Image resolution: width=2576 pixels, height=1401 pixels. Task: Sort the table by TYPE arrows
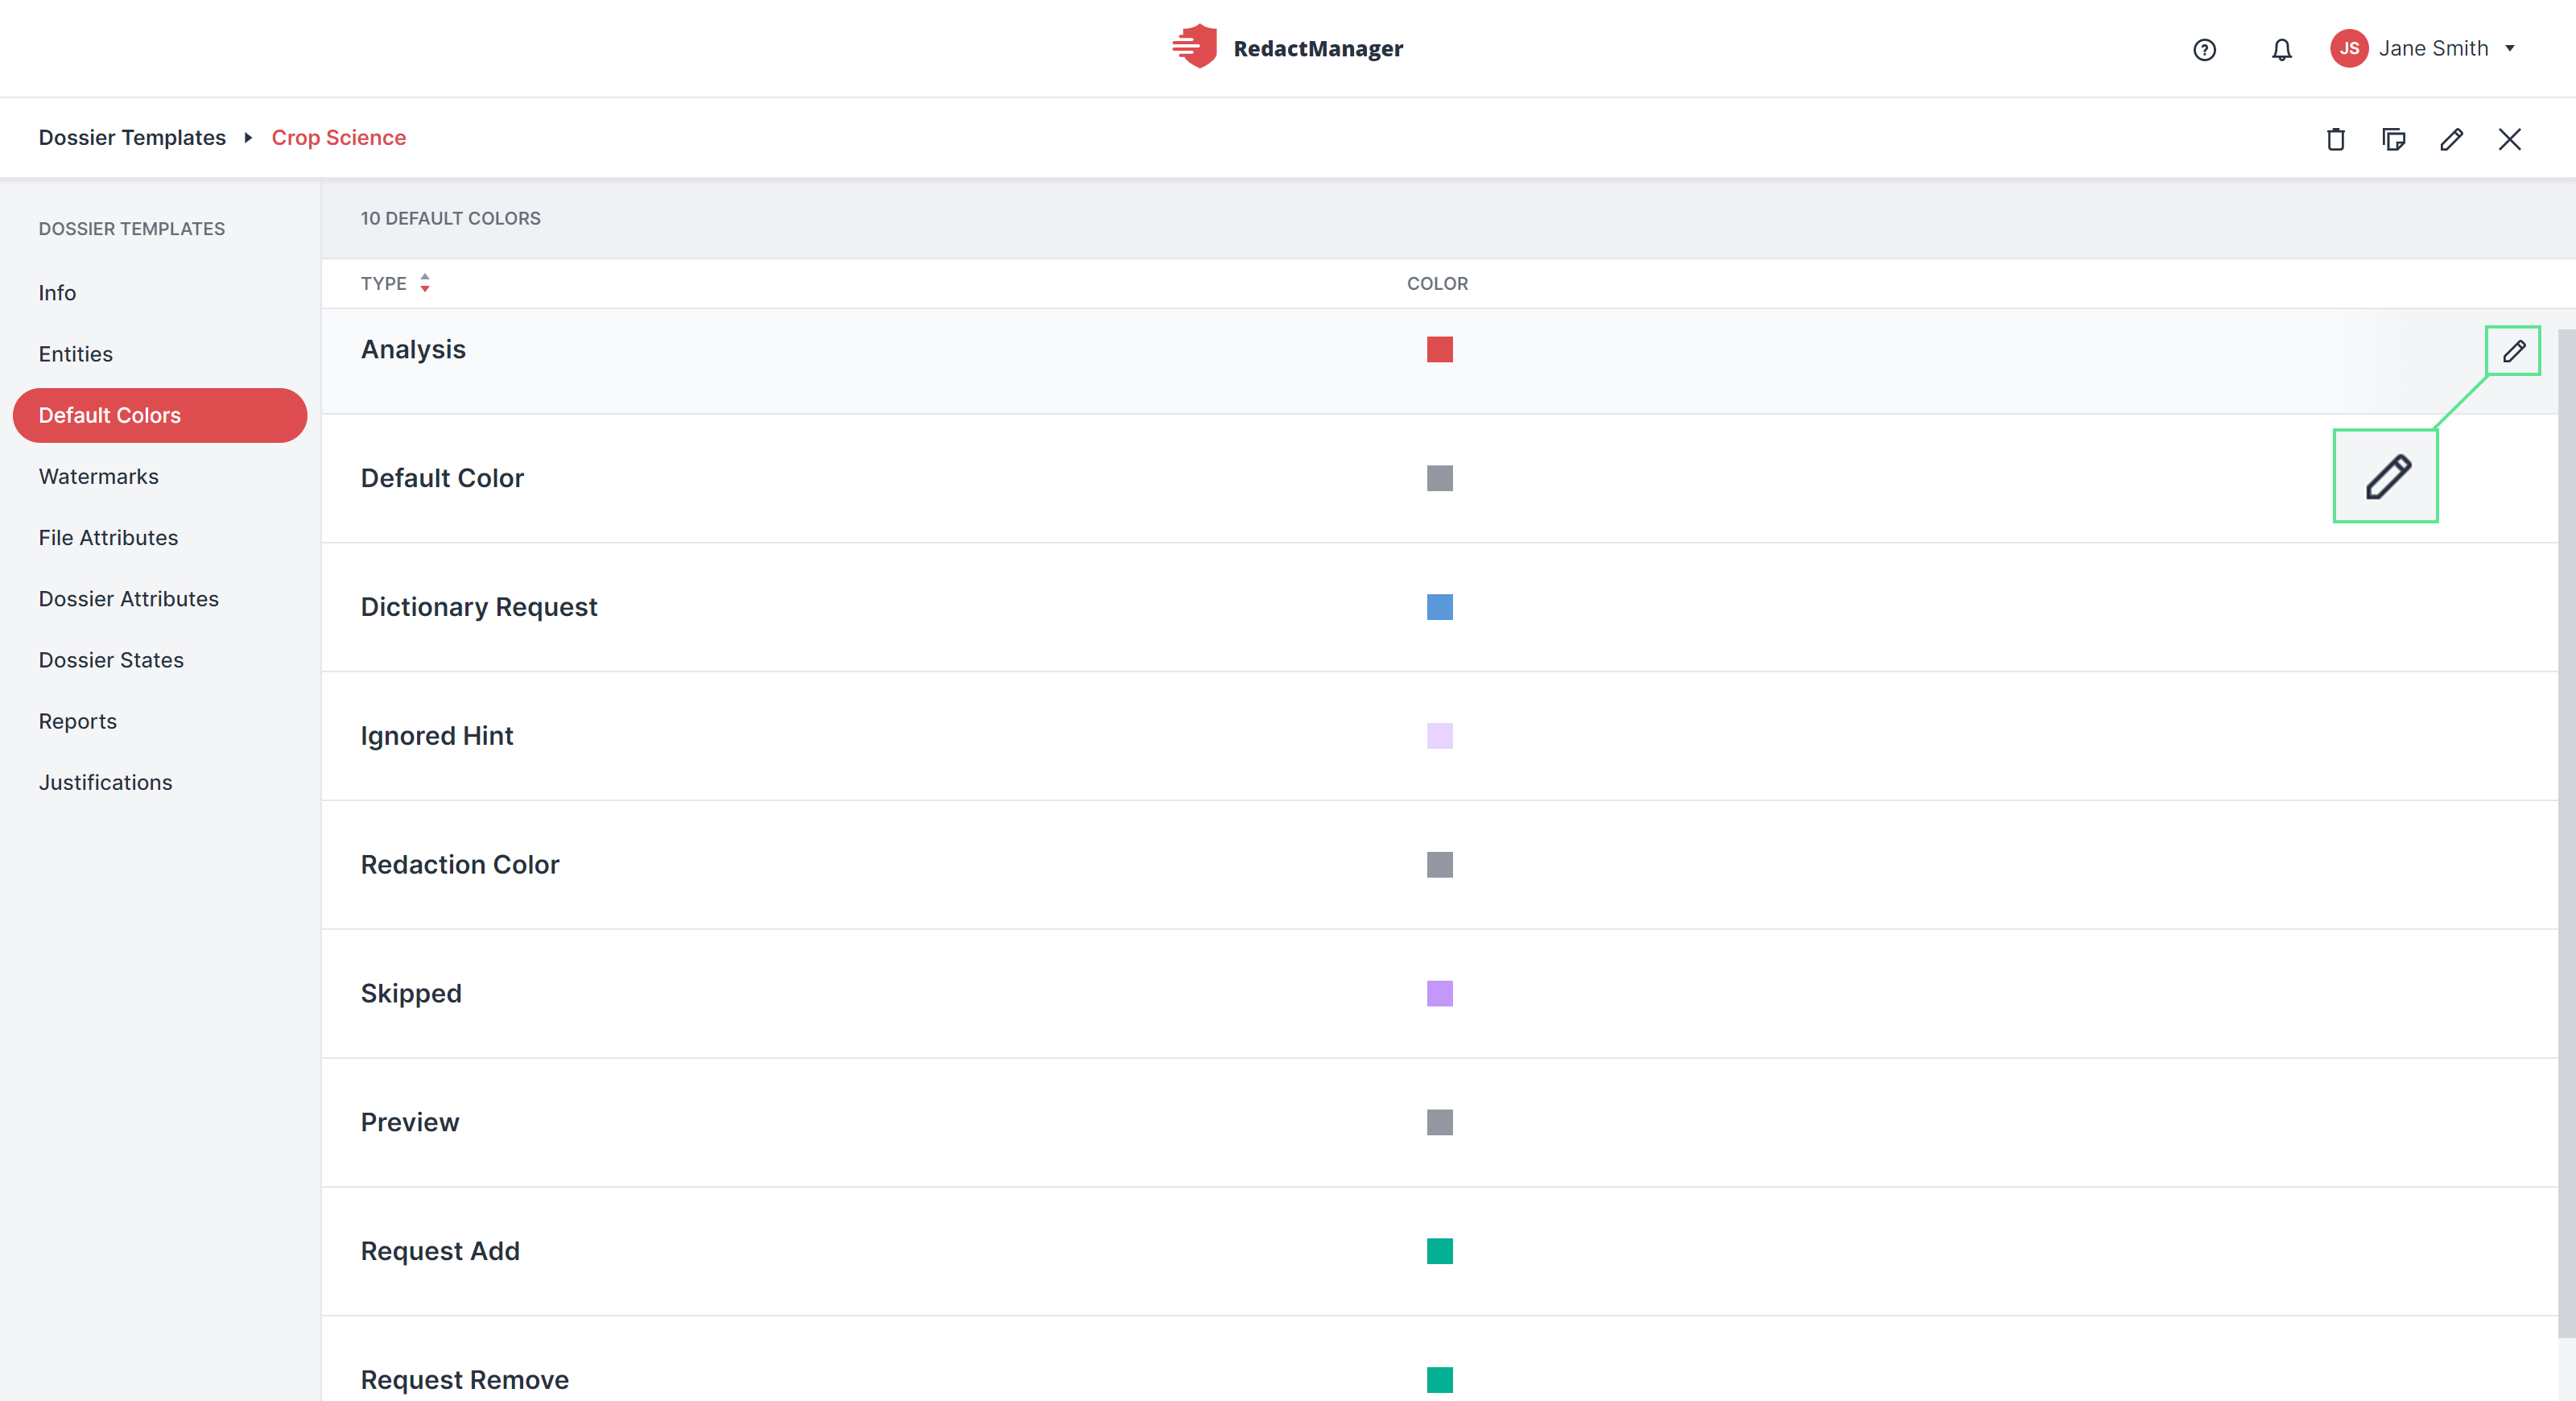425,283
